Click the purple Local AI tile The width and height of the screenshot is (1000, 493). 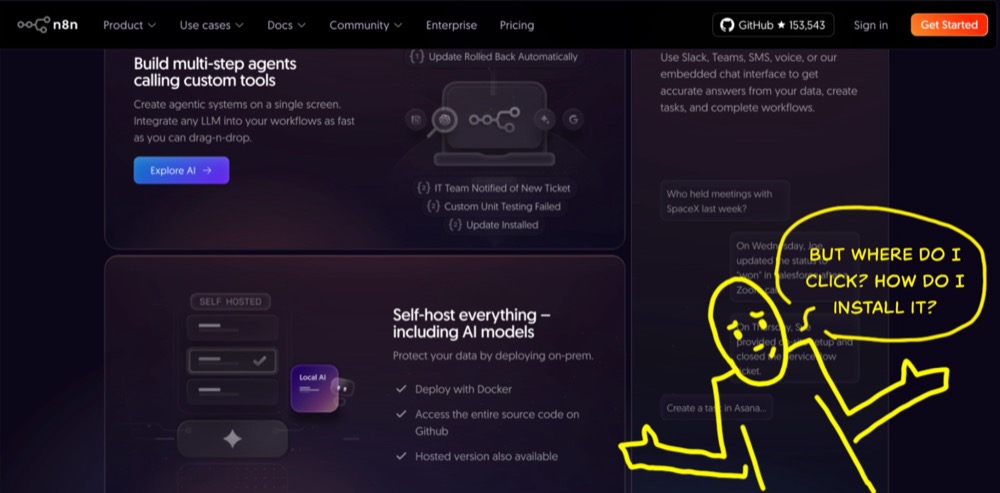tap(314, 388)
